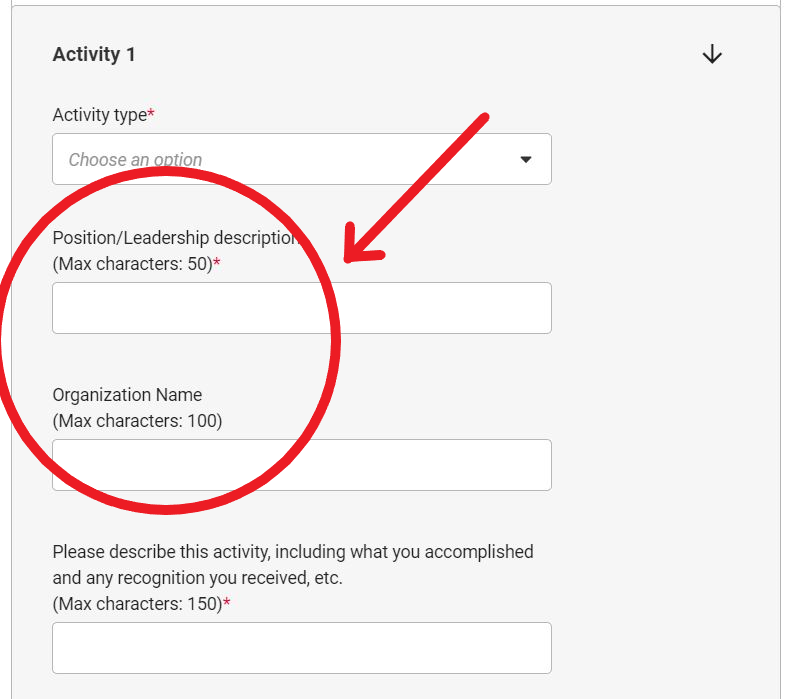Select the activity description text box
Image resolution: width=790 pixels, height=699 pixels.
[302, 648]
